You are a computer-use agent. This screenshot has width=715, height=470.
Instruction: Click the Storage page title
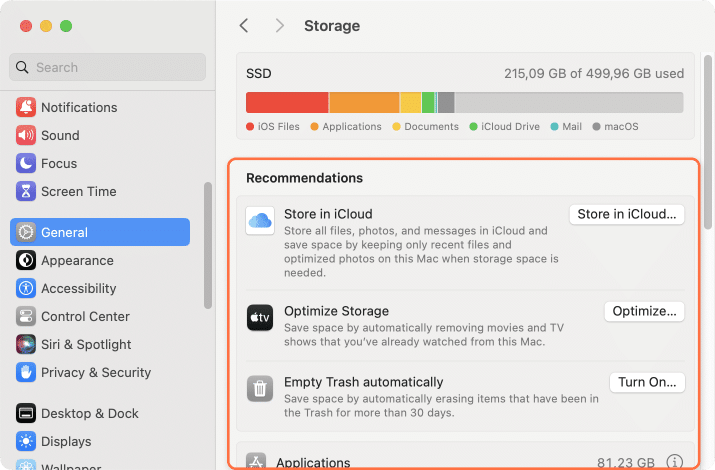332,26
